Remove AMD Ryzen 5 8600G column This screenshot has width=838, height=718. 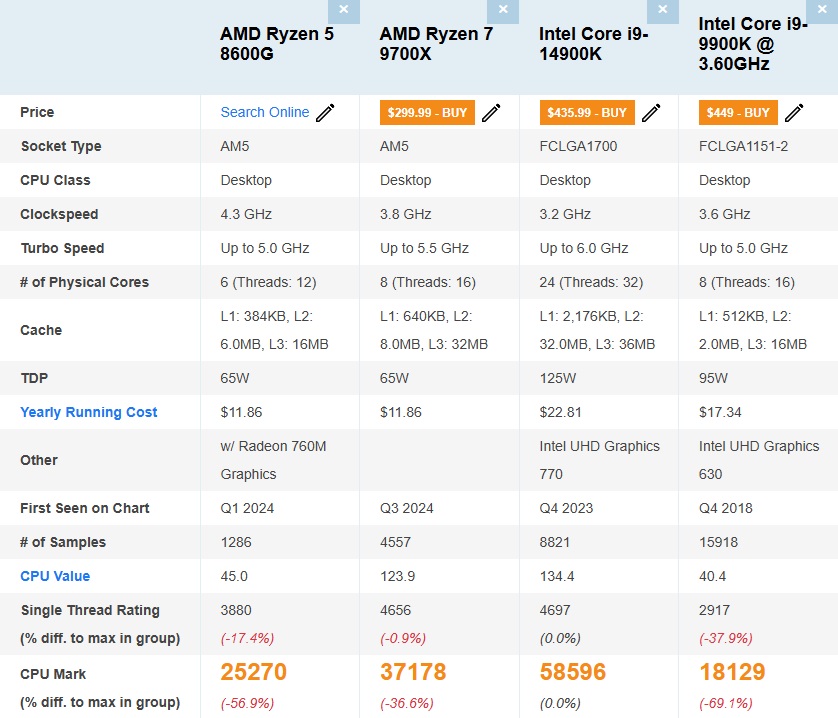344,10
